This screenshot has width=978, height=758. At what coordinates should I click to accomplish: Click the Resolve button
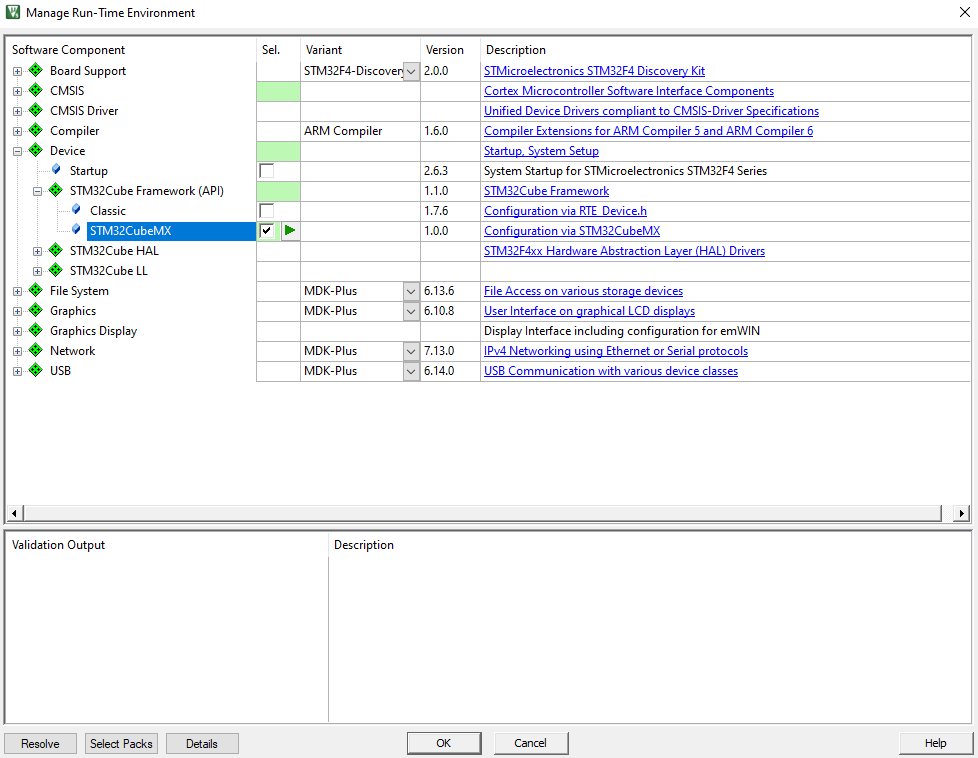point(41,743)
